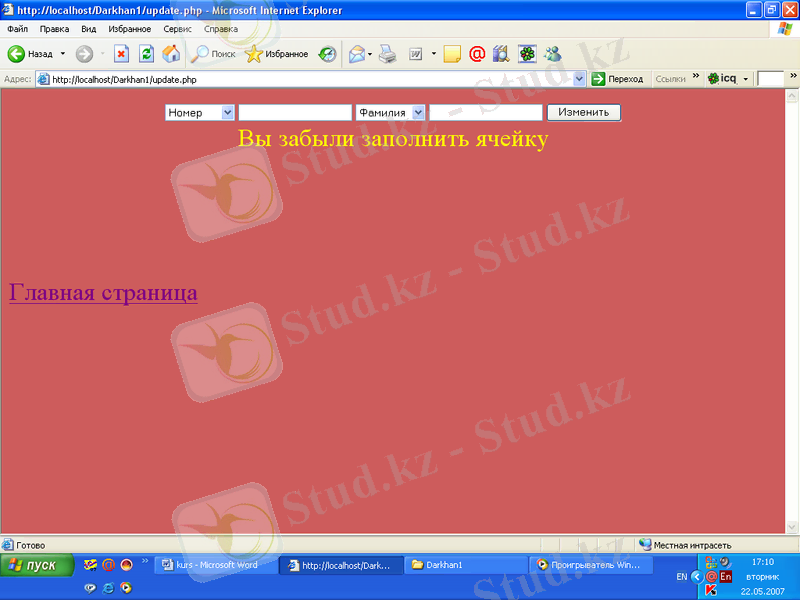Refresh the current page

(x=146, y=54)
